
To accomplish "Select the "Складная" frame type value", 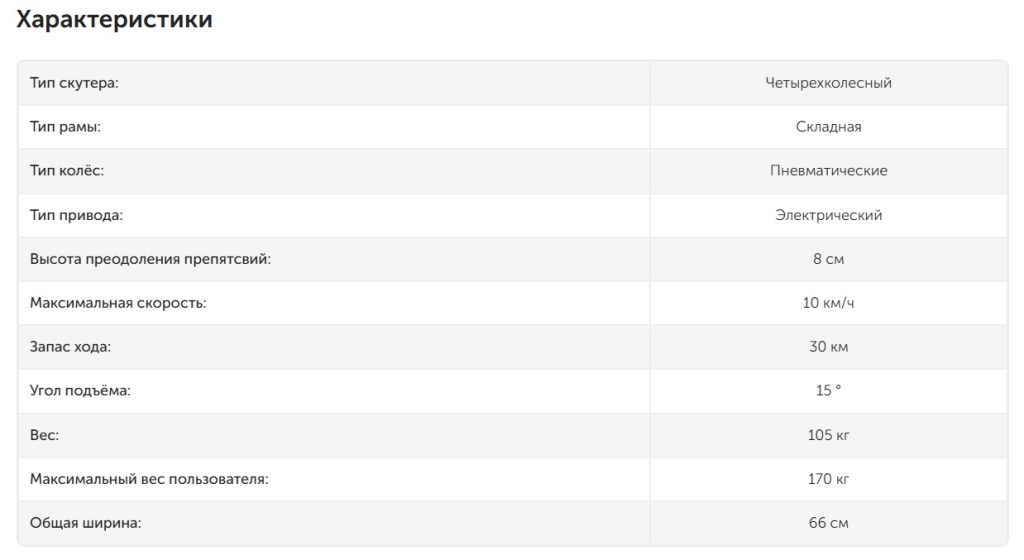I will 828,127.
